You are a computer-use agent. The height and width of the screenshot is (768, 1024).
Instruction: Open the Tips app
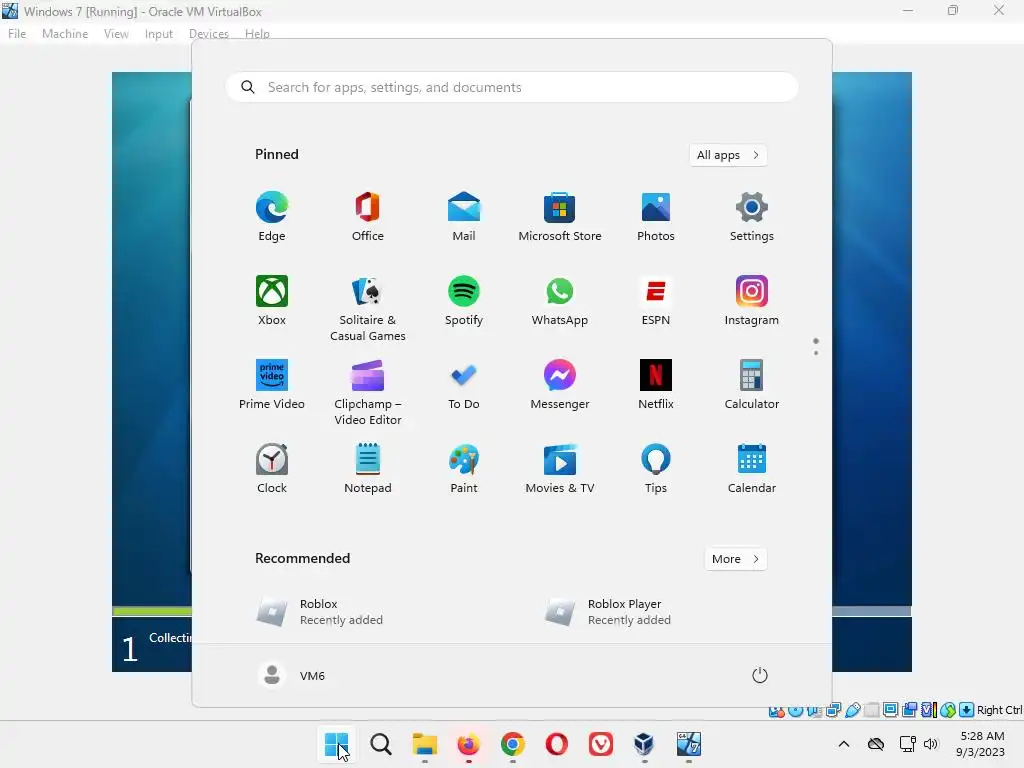(656, 469)
